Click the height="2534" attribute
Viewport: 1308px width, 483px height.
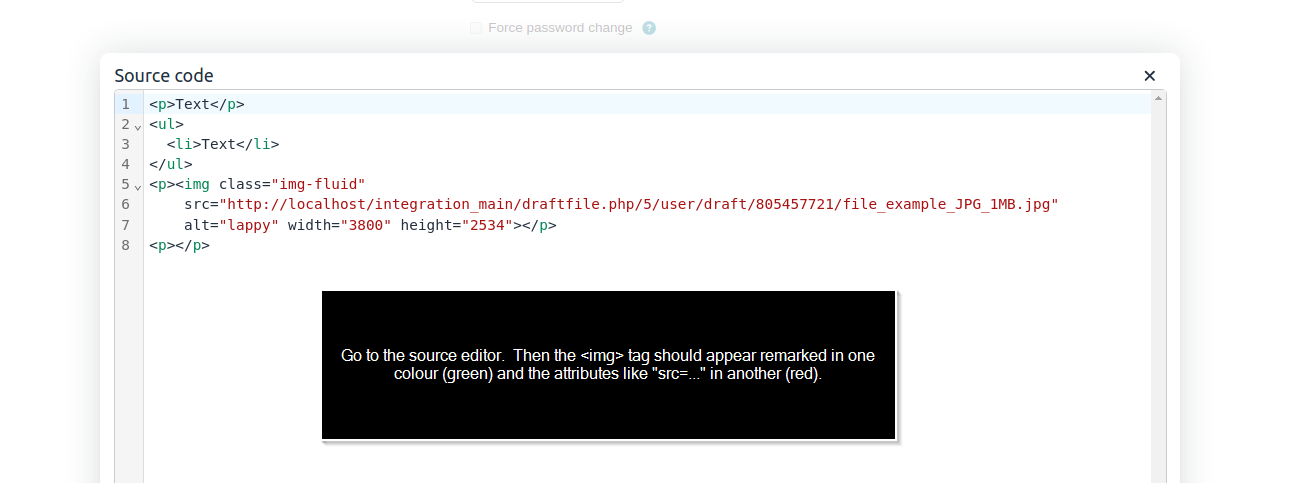pos(457,225)
